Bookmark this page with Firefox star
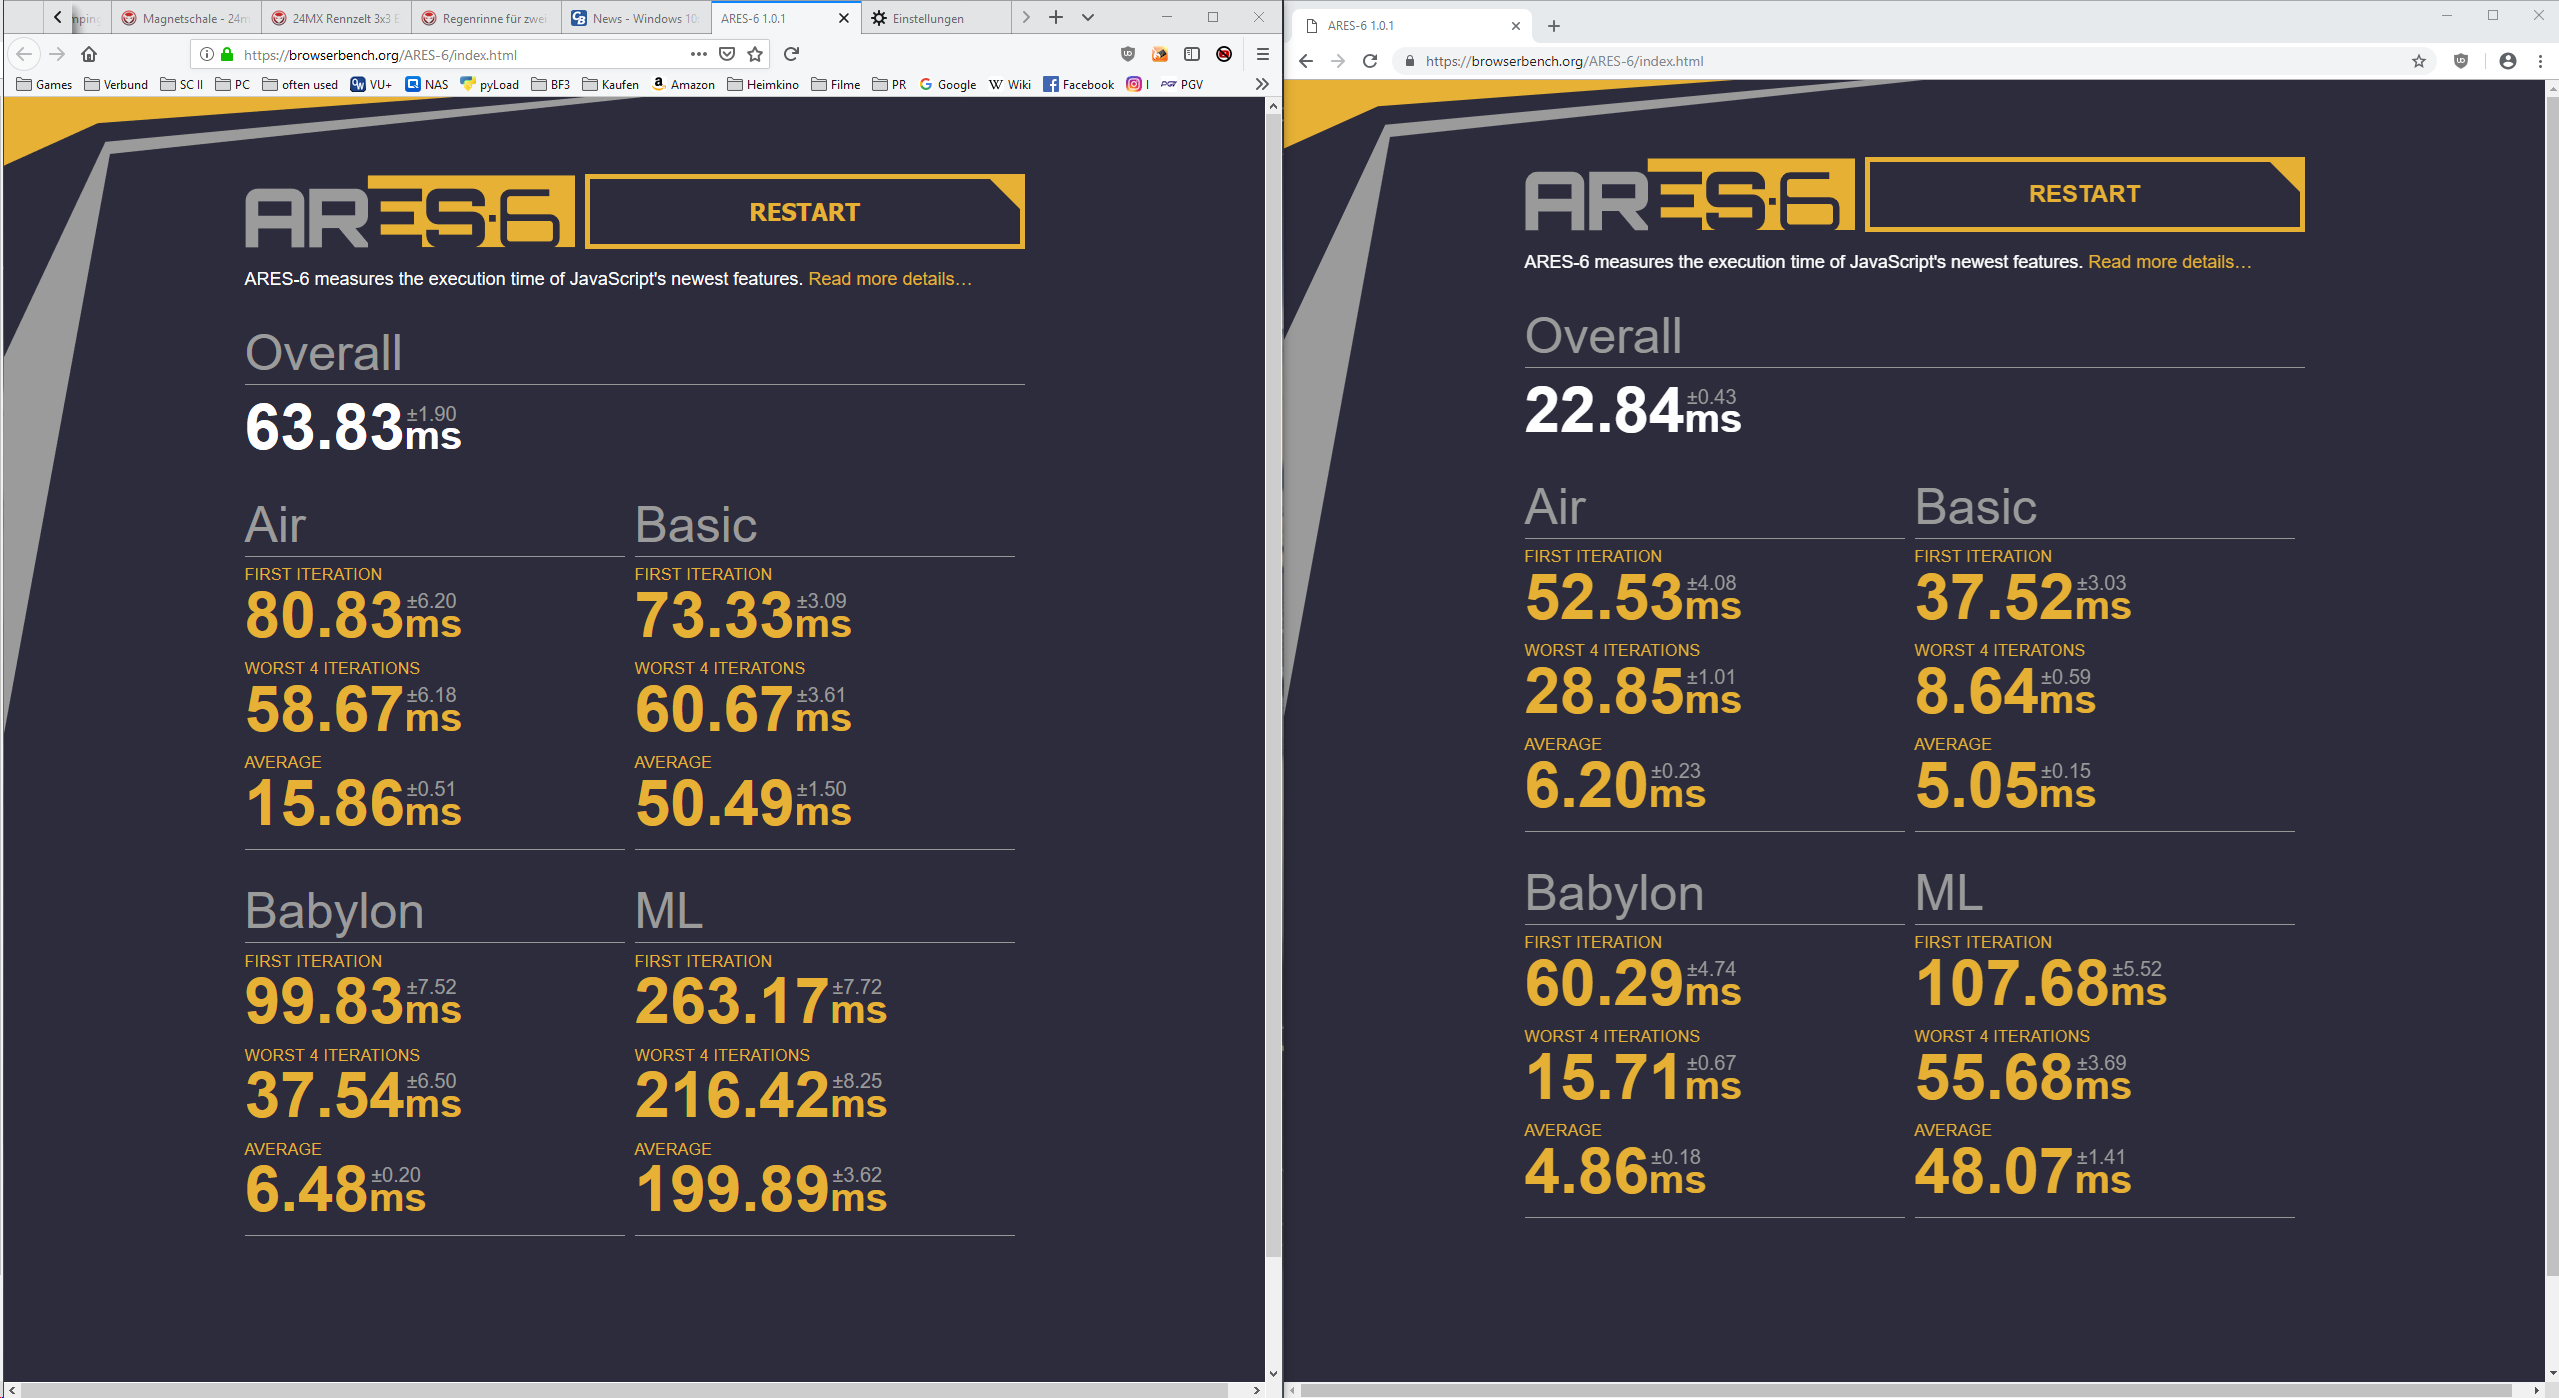This screenshot has width=2559, height=1398. tap(755, 54)
